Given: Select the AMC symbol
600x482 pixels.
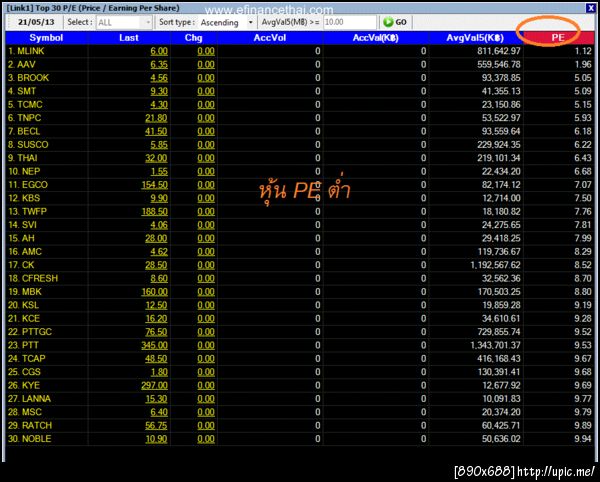Looking at the screenshot, I should coord(32,252).
